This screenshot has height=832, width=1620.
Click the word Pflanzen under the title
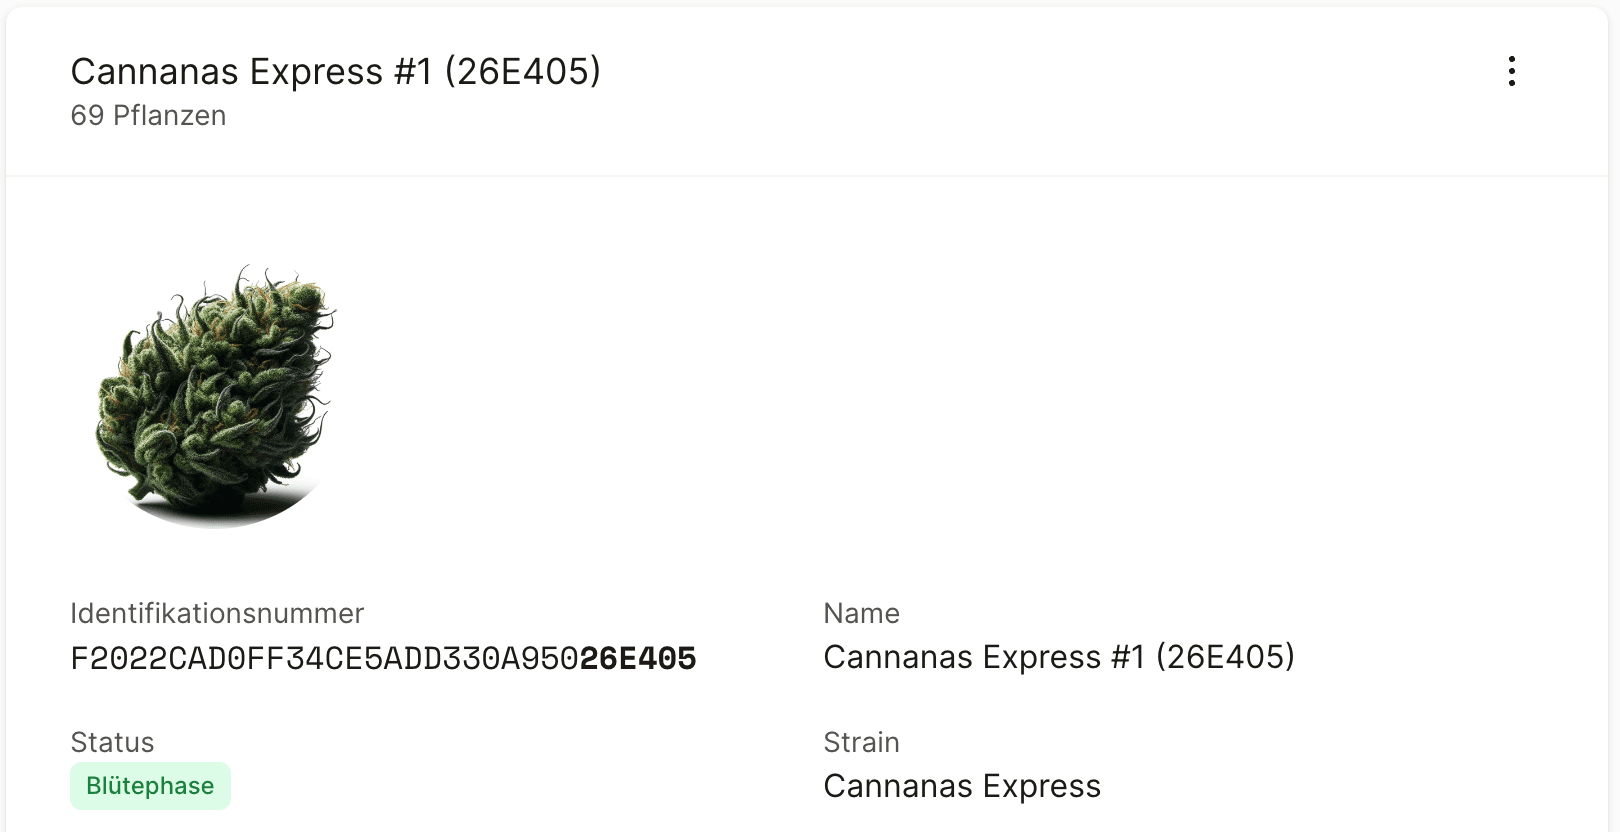click(x=169, y=116)
